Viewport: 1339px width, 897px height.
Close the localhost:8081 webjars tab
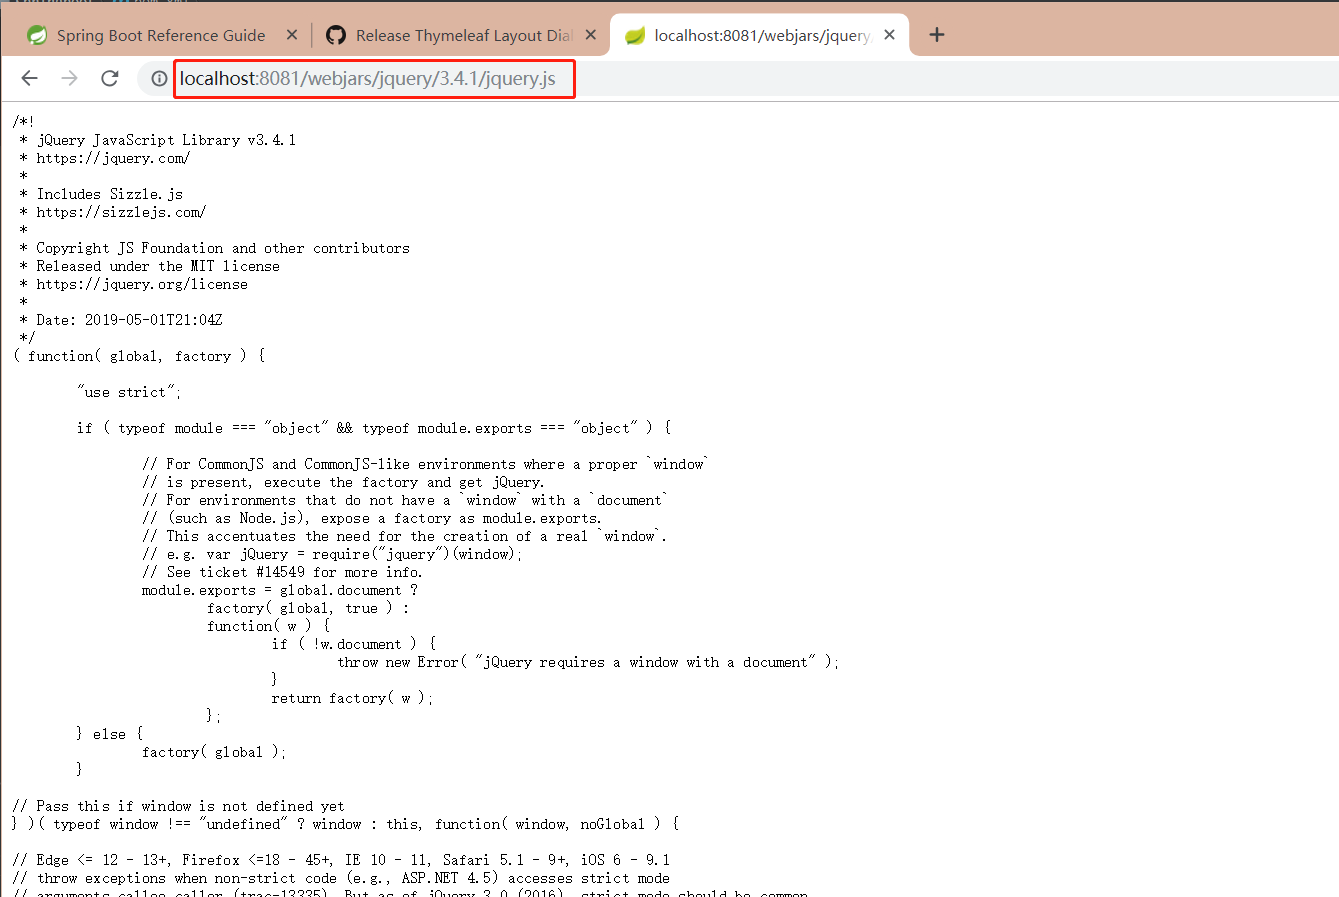coord(889,35)
